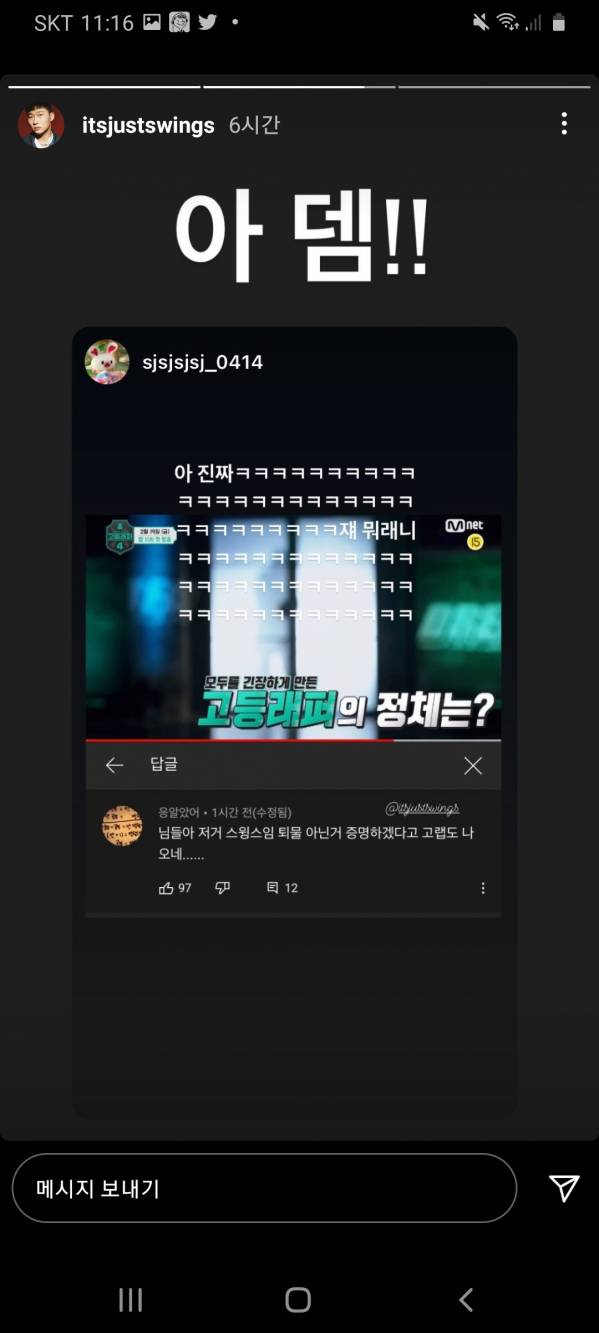Tap the story progress bar at top
This screenshot has width=599, height=1333.
pyautogui.click(x=299, y=87)
